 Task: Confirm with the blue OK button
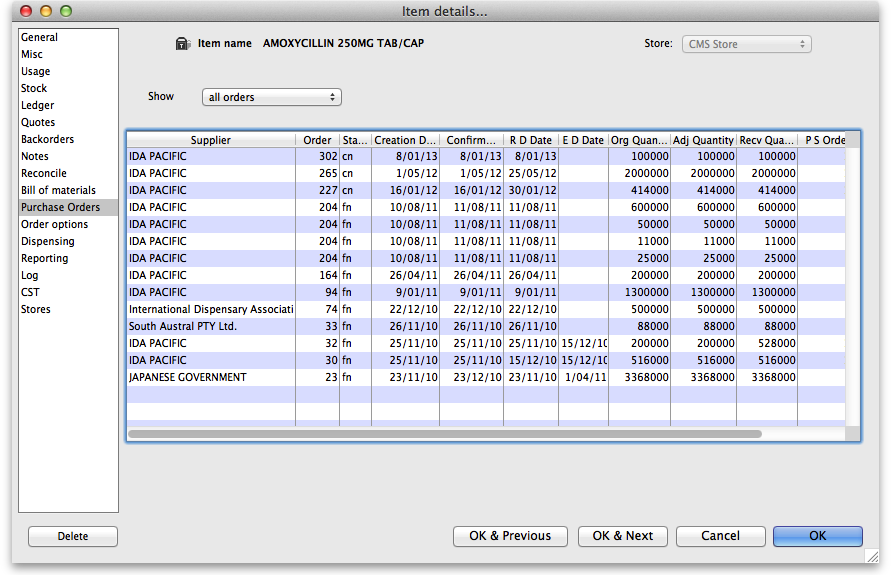tap(817, 536)
